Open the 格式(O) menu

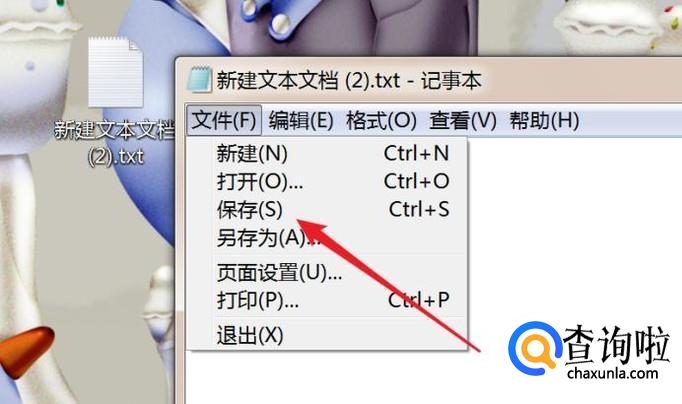coord(381,120)
